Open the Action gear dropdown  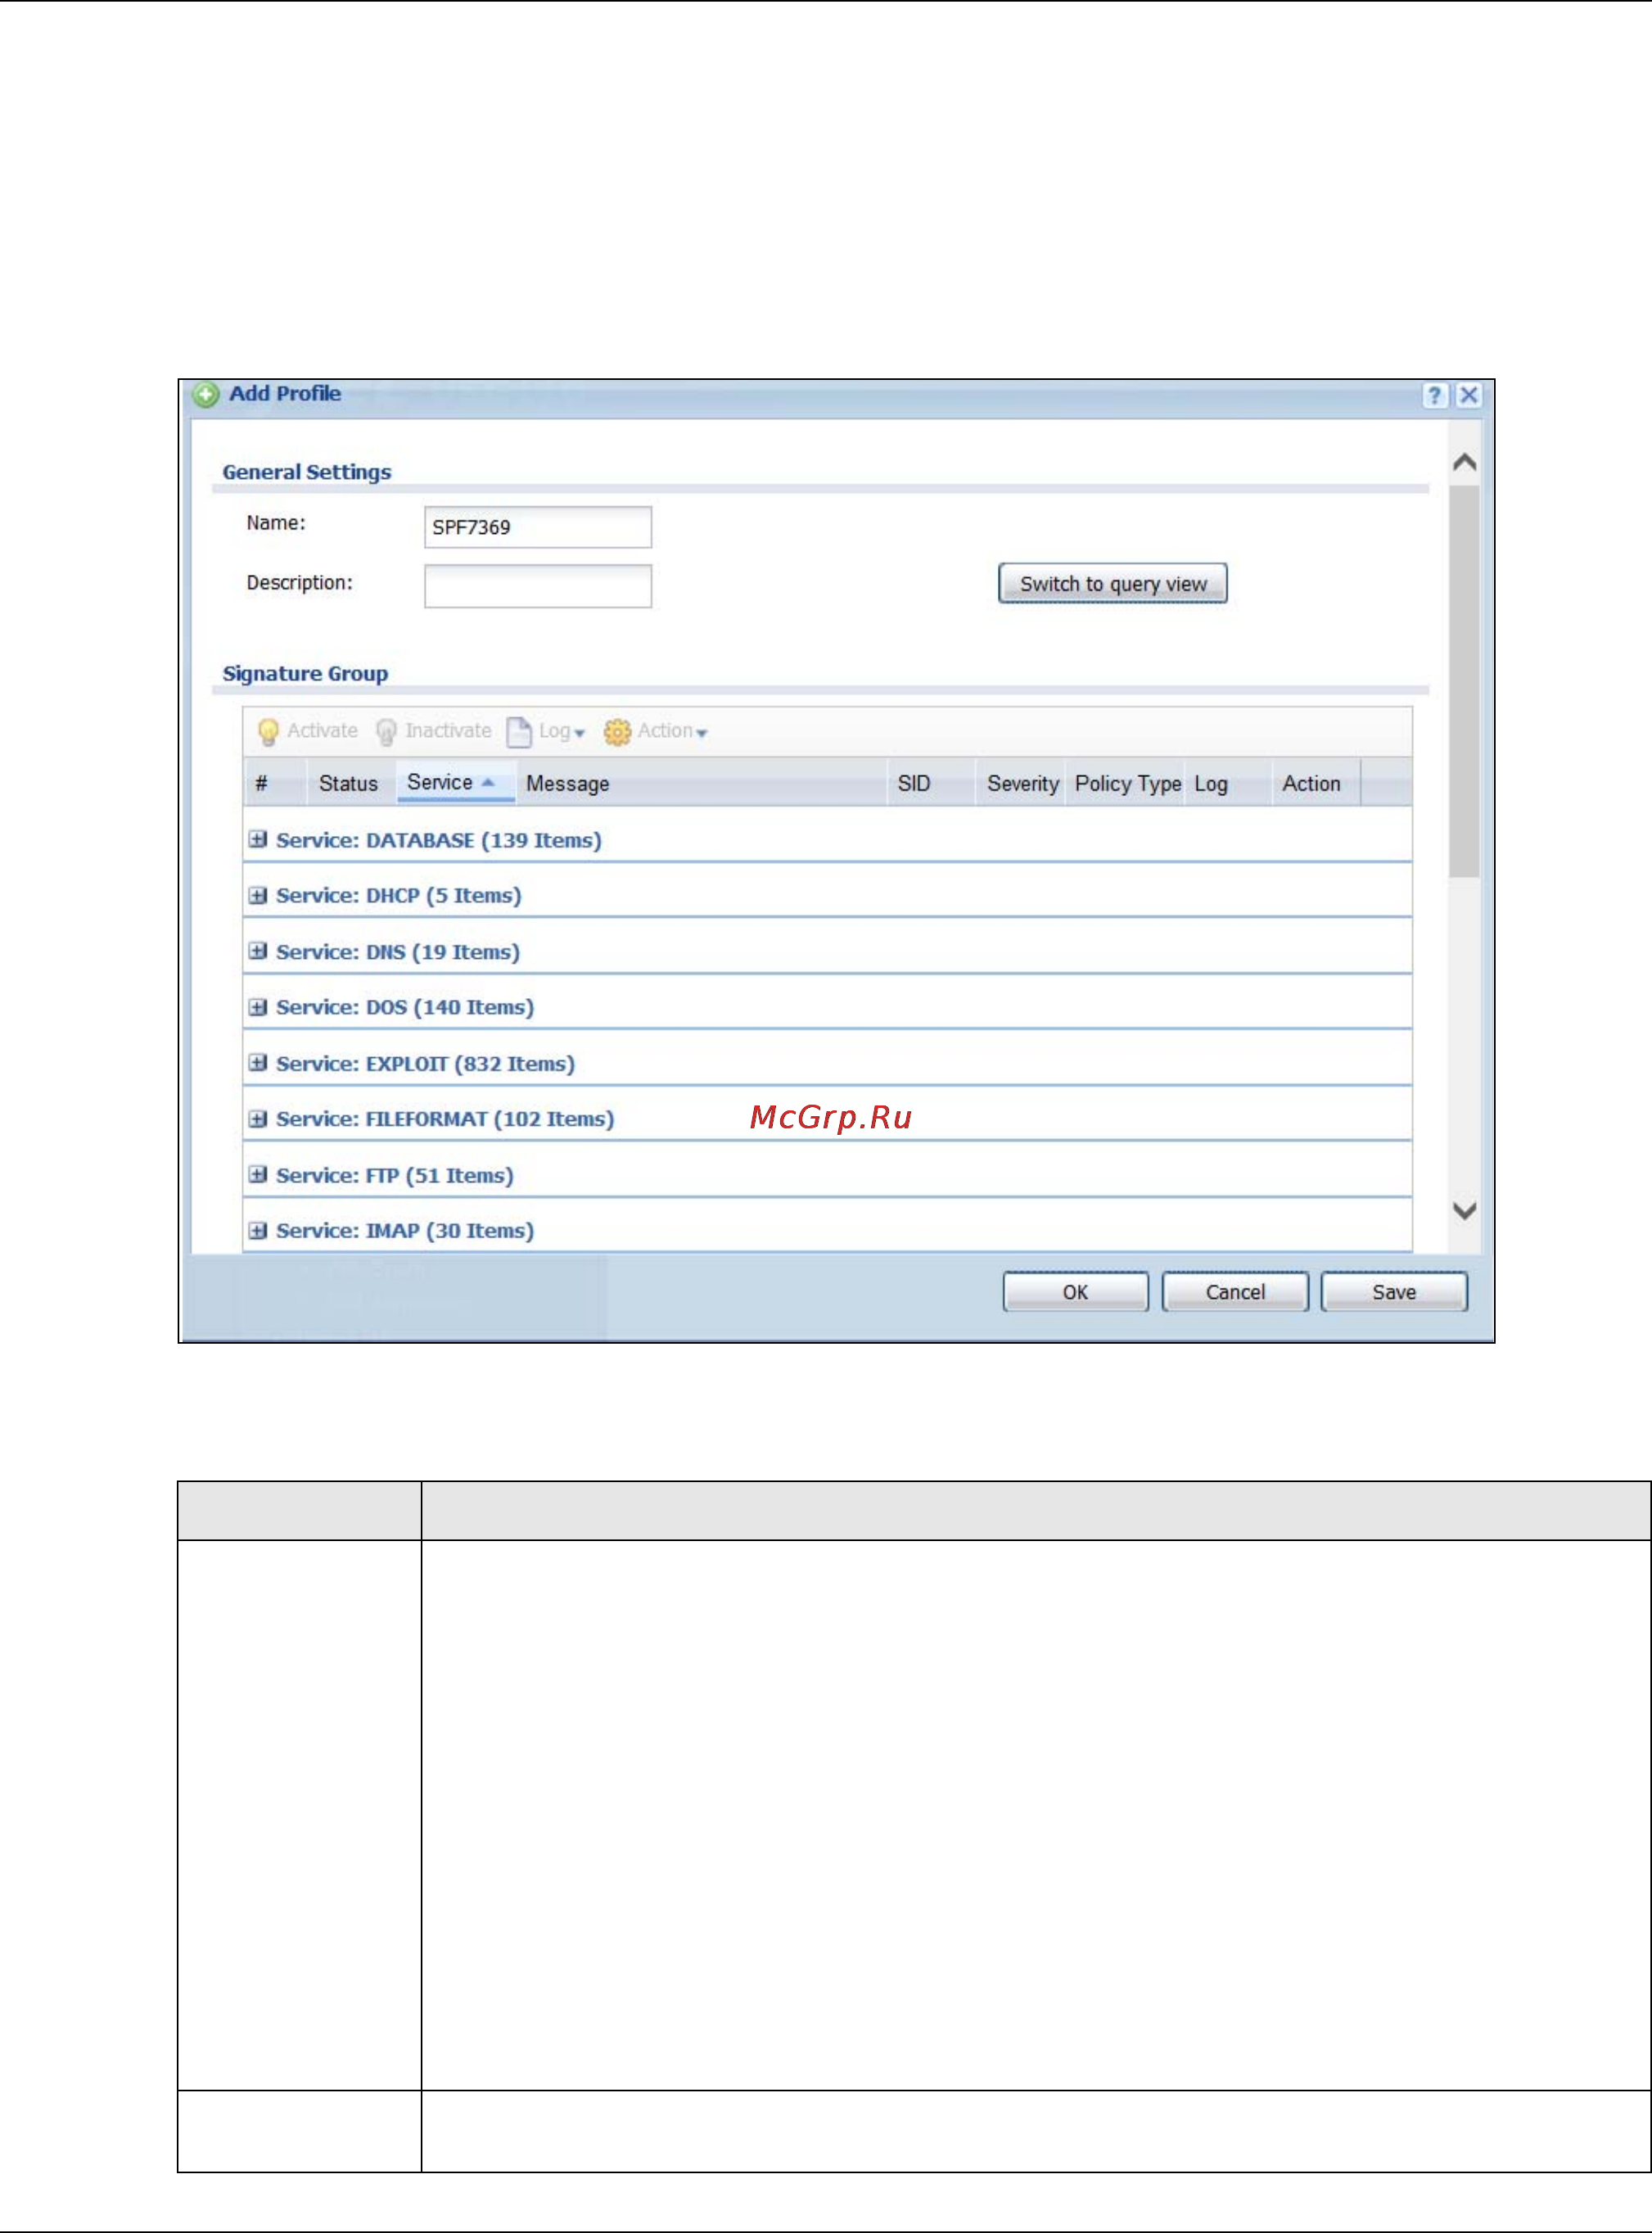[x=655, y=732]
